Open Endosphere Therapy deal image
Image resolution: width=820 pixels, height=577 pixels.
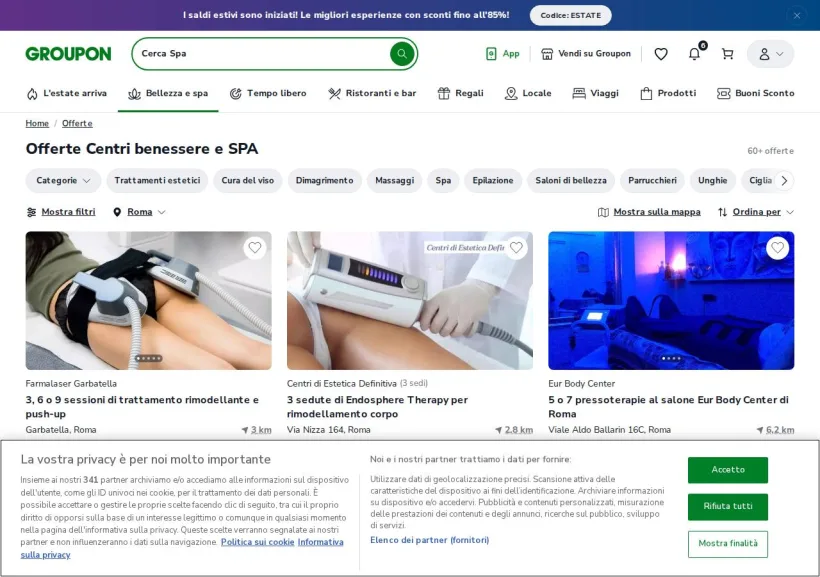coord(409,301)
